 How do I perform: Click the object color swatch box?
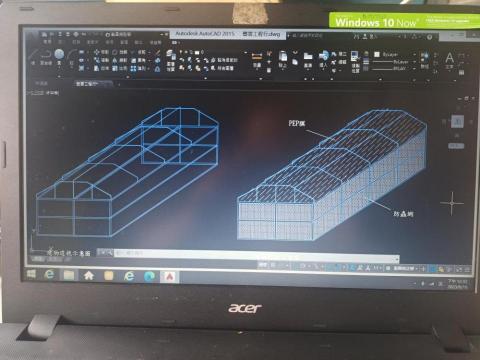[x=377, y=54]
